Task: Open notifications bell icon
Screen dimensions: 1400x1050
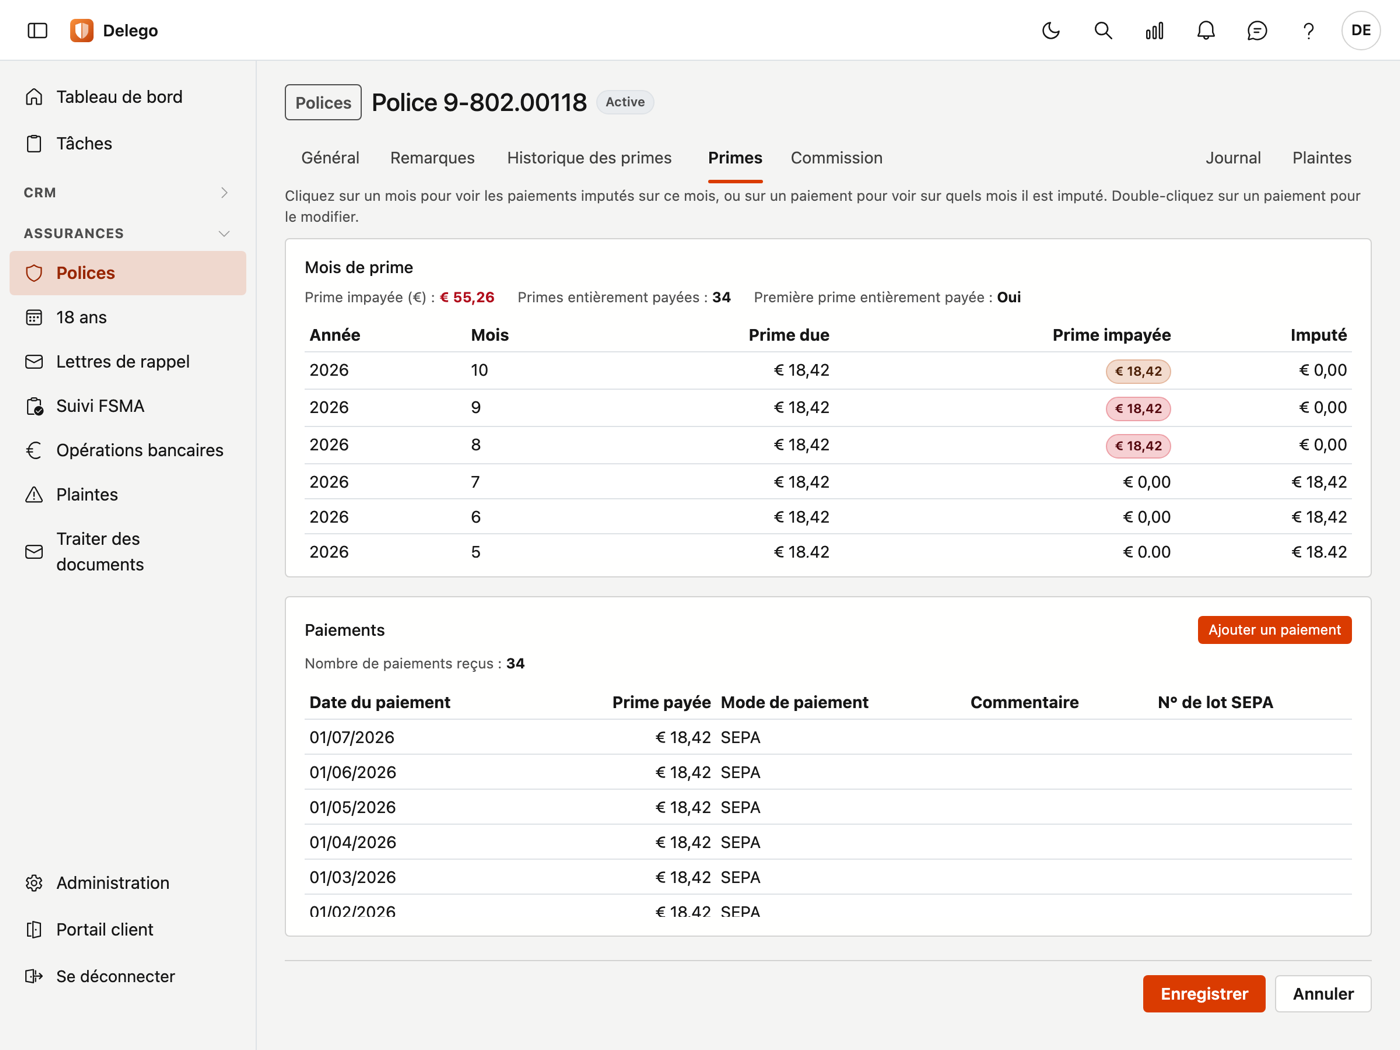Action: (1206, 31)
